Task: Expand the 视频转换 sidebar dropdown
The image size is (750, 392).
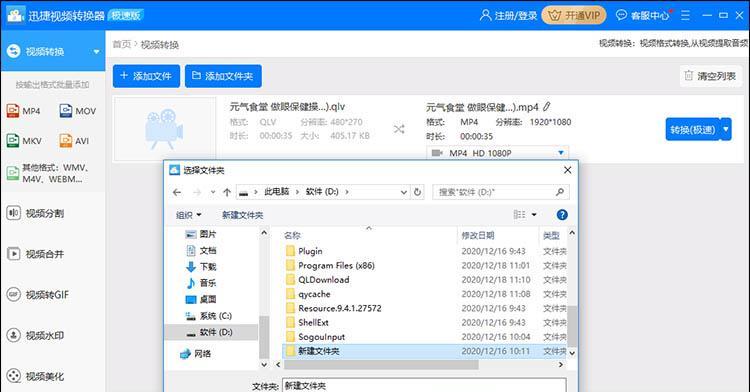Action: (96, 52)
